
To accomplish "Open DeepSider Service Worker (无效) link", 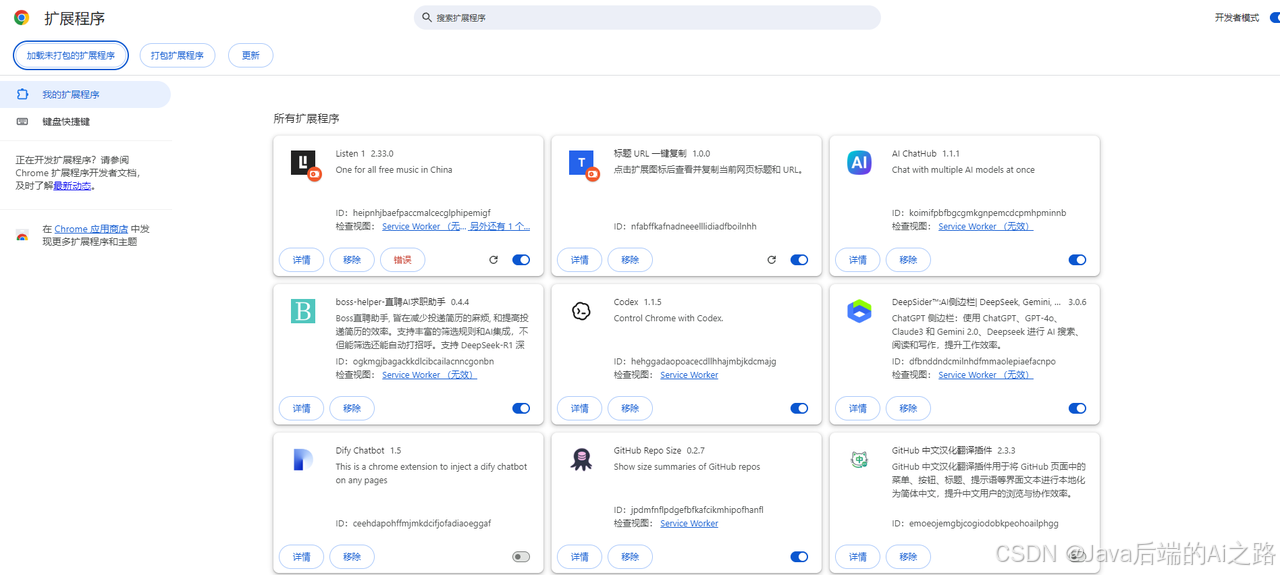I will (985, 375).
